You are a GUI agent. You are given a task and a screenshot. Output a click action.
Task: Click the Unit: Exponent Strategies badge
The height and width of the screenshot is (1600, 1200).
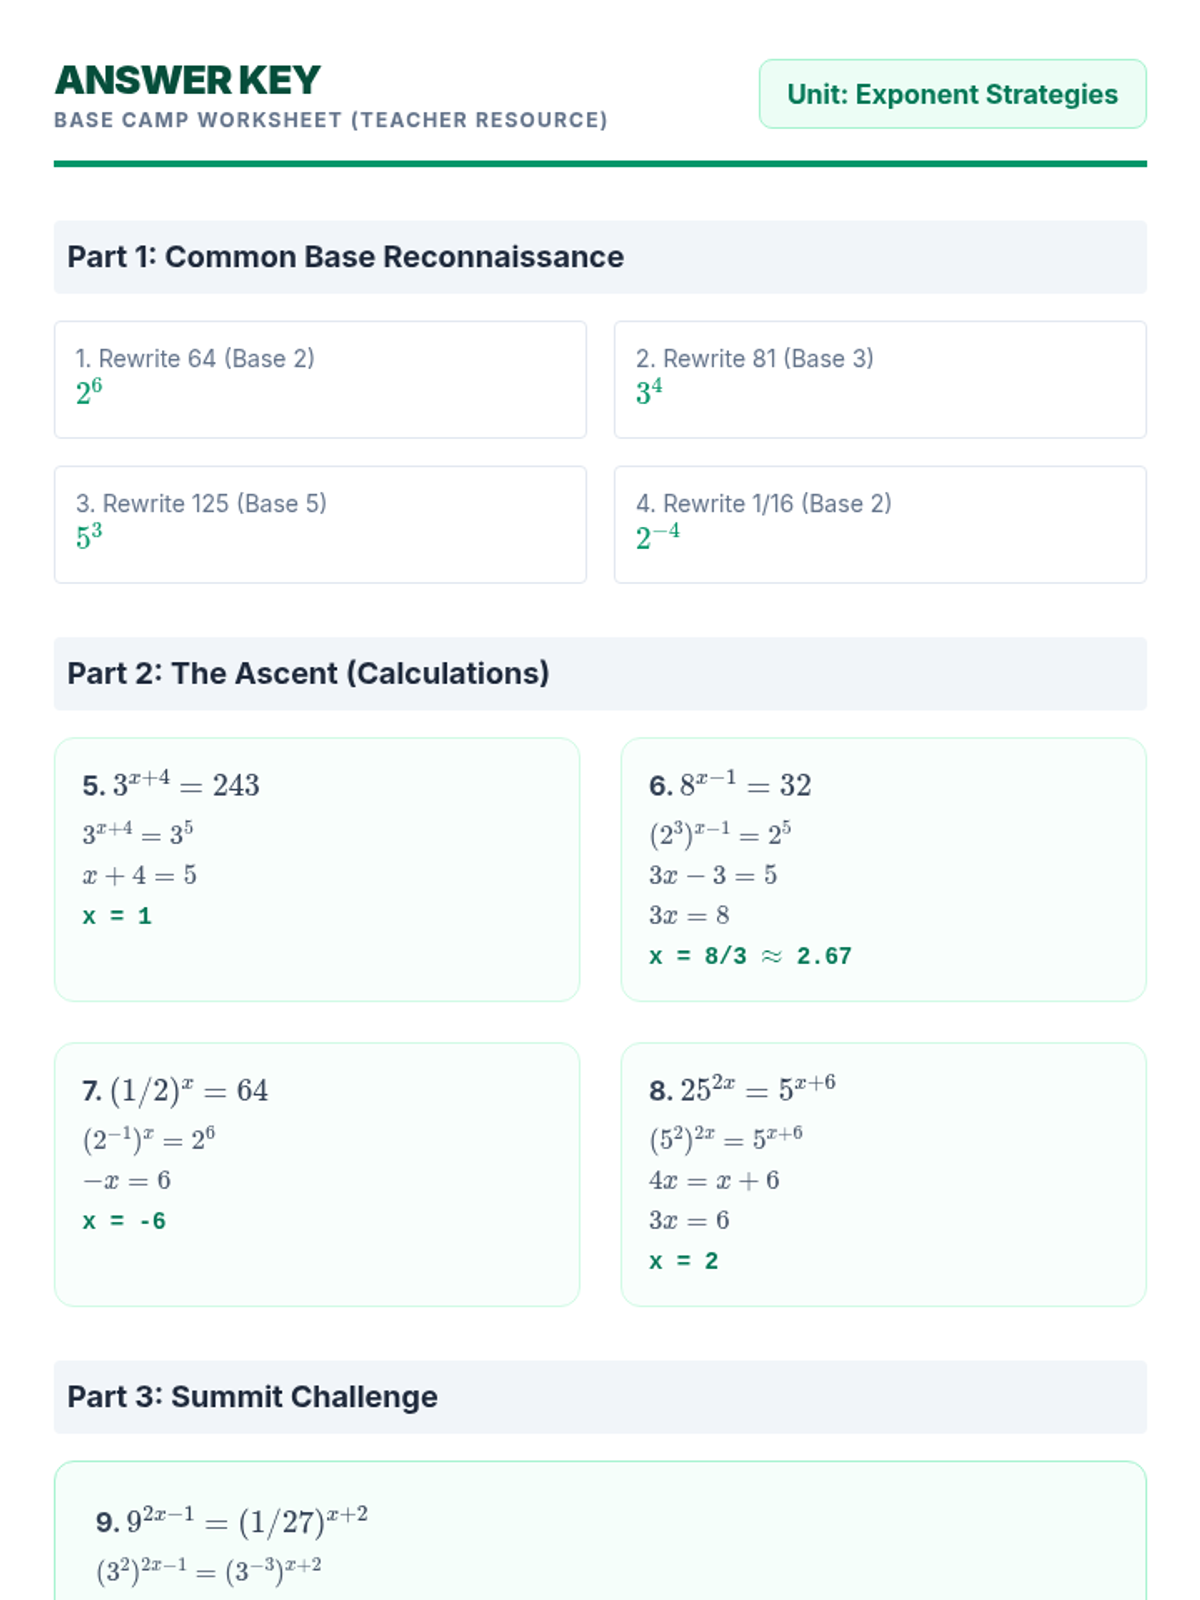[952, 94]
